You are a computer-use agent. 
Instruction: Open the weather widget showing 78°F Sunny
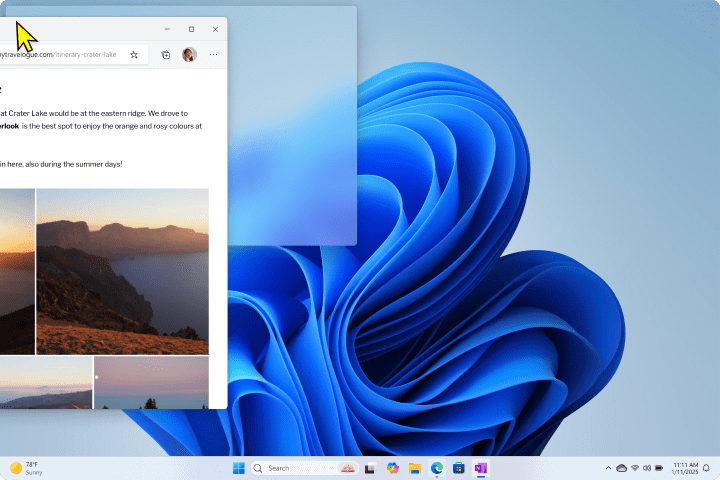[27, 468]
